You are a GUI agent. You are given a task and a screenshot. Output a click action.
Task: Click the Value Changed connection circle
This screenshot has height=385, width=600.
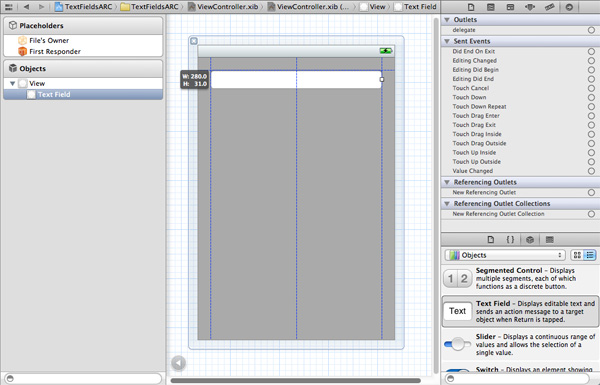(591, 171)
